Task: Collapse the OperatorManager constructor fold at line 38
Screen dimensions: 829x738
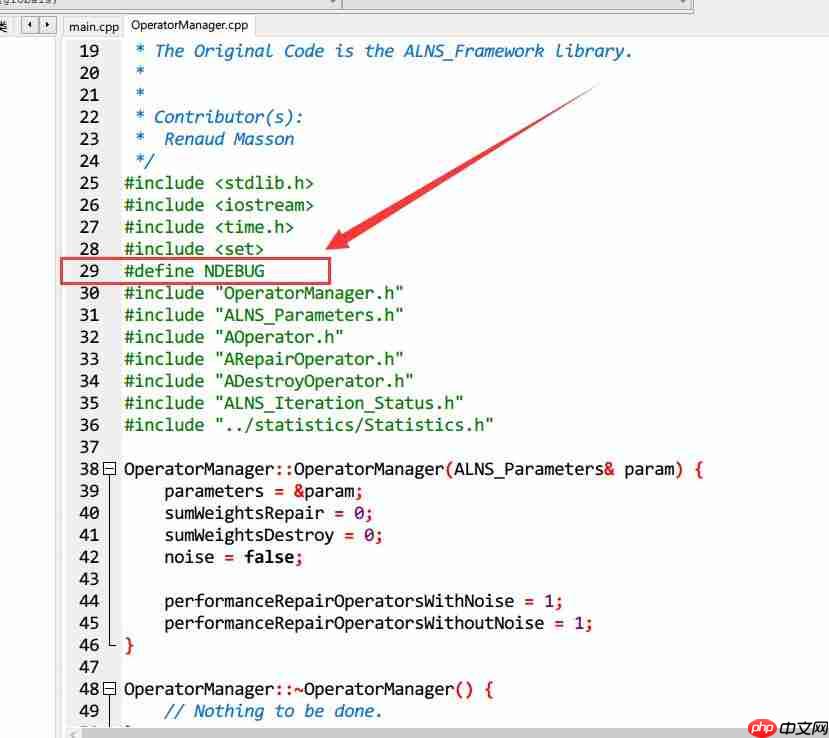Action: 113,469
